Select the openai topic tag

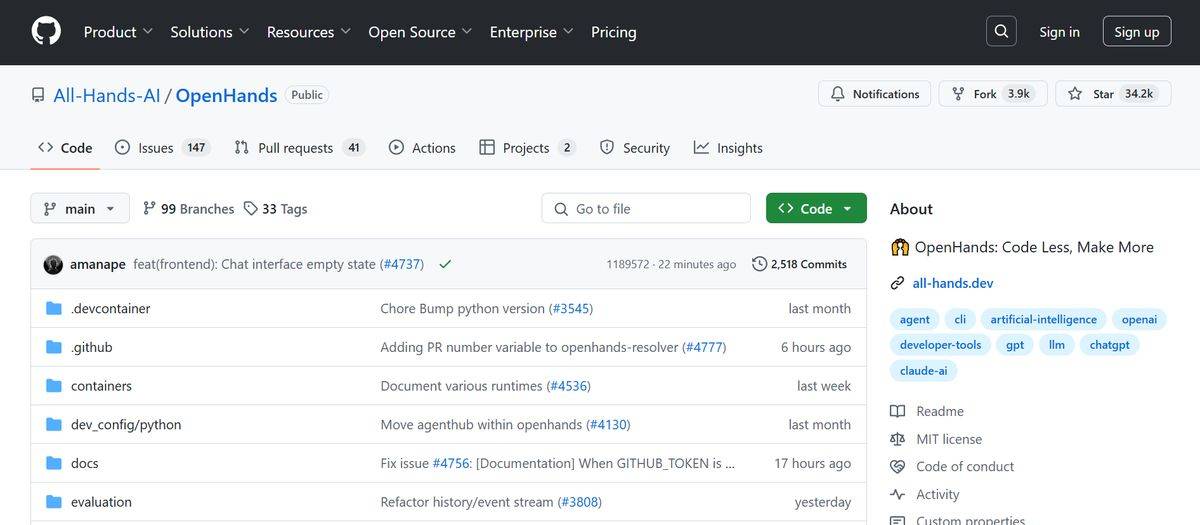[x=1139, y=319]
